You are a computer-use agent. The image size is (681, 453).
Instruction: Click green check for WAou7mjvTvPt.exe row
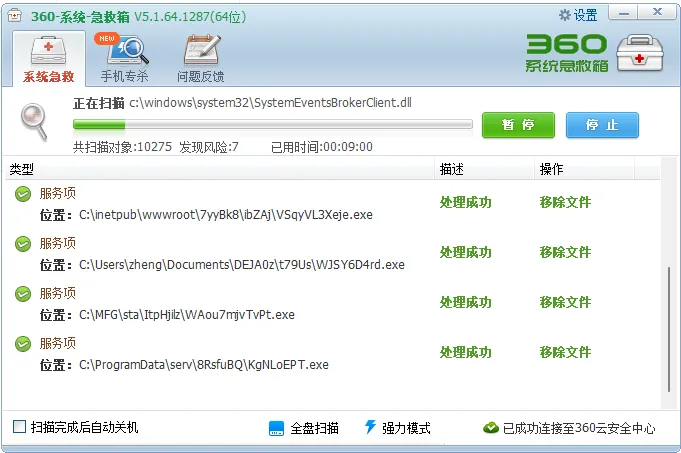click(23, 294)
